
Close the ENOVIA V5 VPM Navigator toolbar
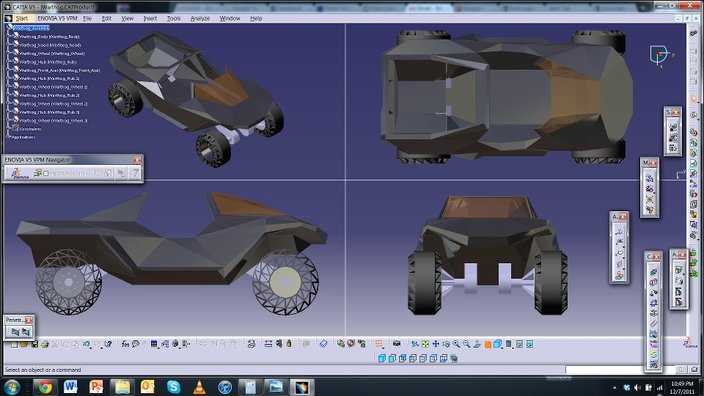pos(137,160)
